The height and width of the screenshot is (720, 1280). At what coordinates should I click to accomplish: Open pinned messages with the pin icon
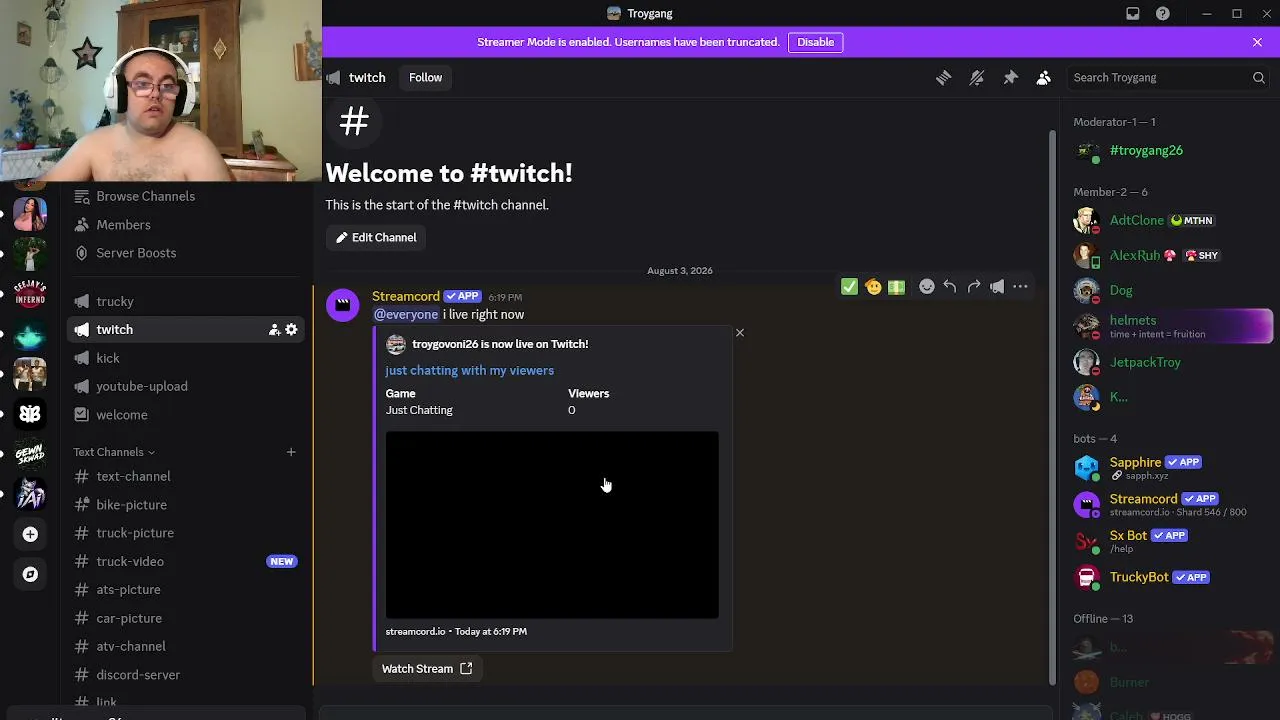coord(1010,78)
